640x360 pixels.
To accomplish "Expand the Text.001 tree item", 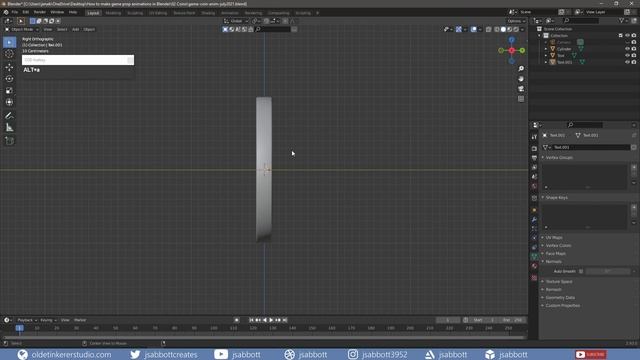I will [x=546, y=62].
